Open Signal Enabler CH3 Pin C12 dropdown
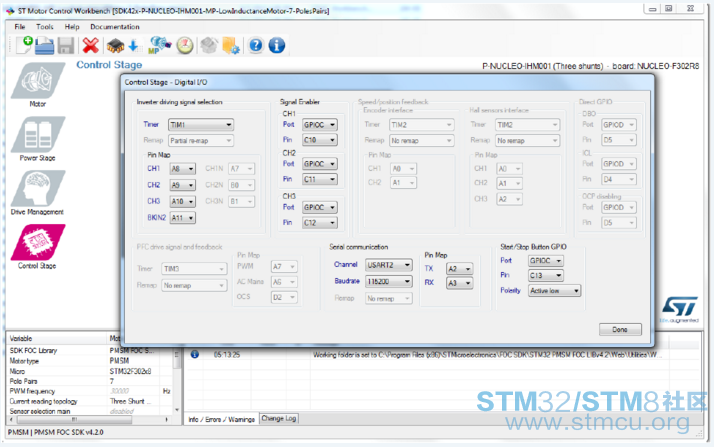 click(x=320, y=223)
